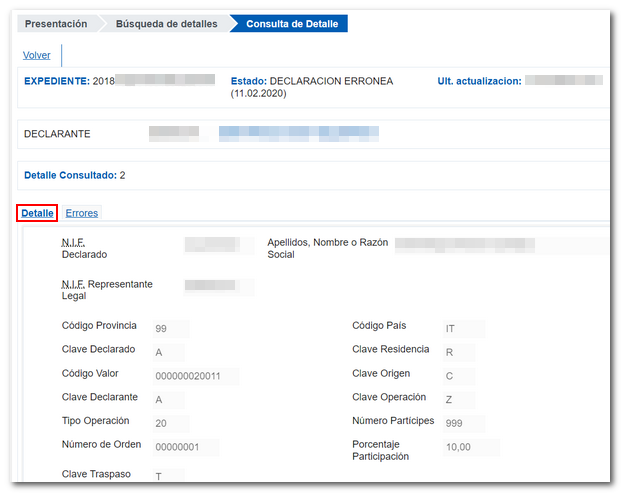Click the Clave Traspaso field
The width and height of the screenshot is (621, 493).
click(170, 476)
